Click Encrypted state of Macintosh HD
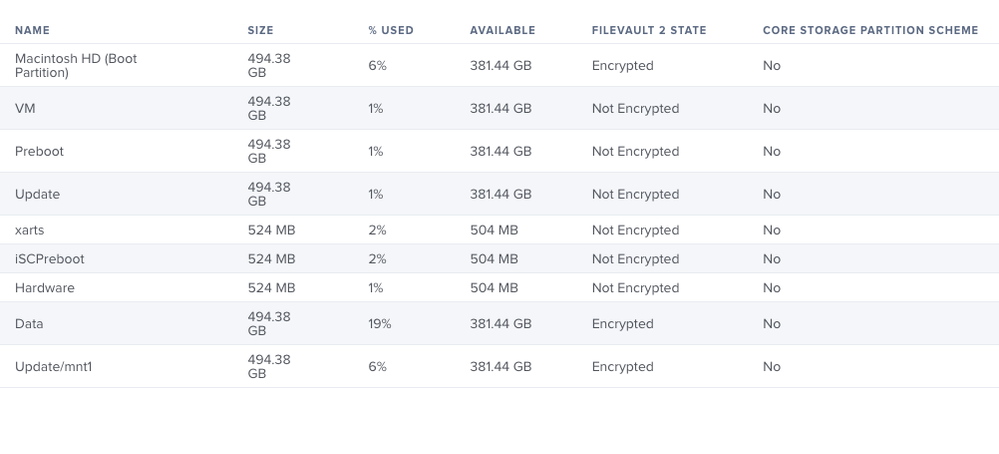 [622, 66]
